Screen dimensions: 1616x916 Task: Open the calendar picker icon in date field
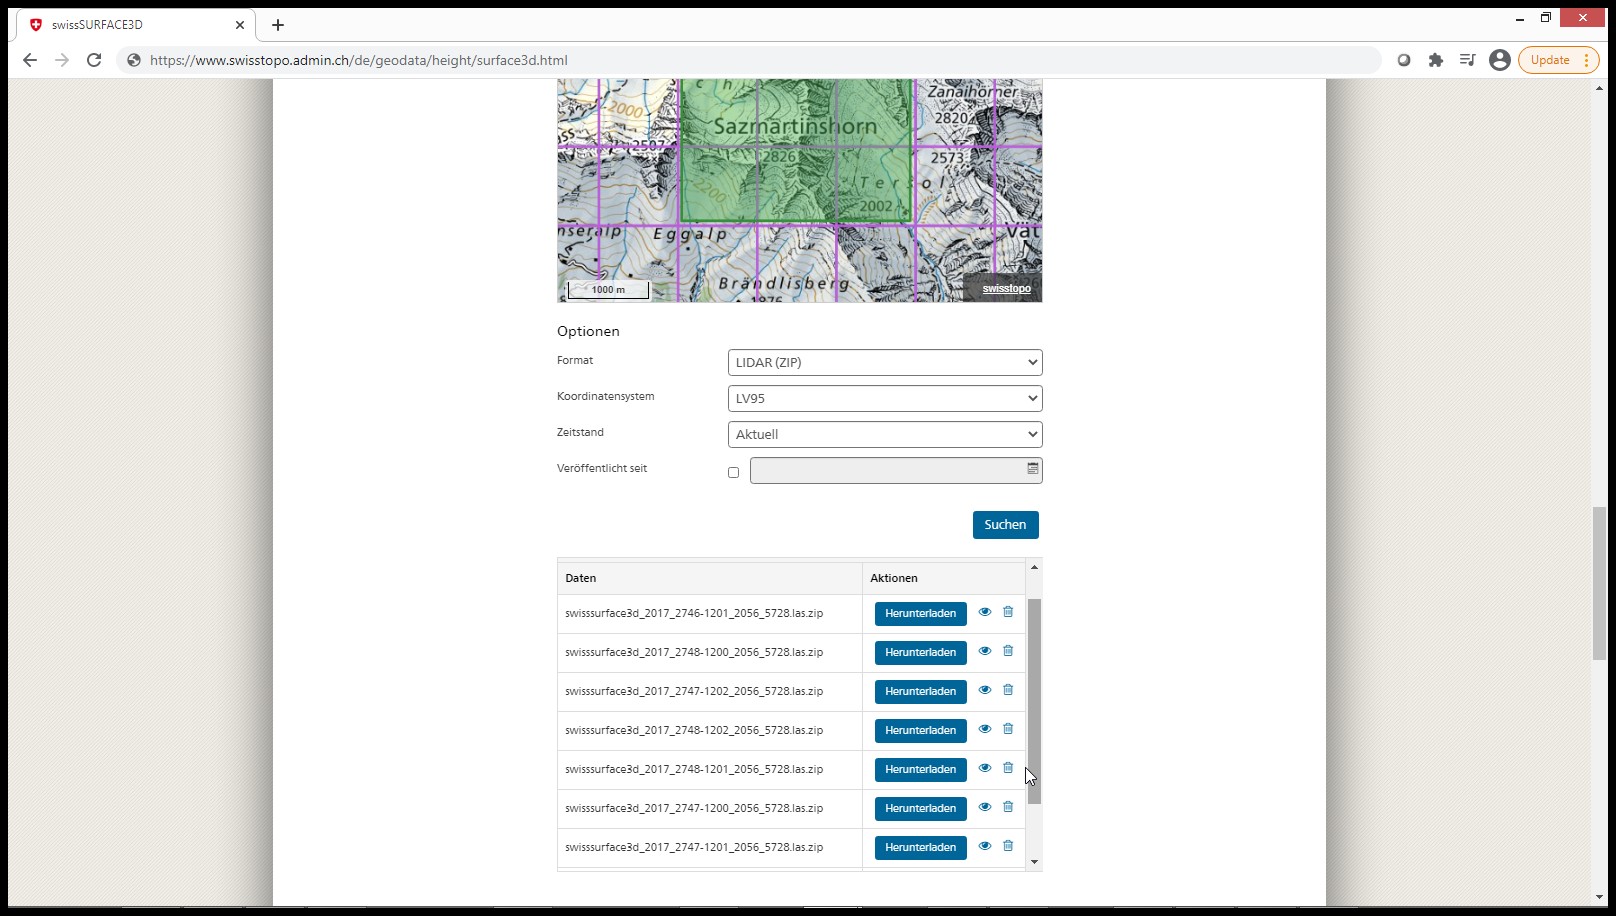1032,468
